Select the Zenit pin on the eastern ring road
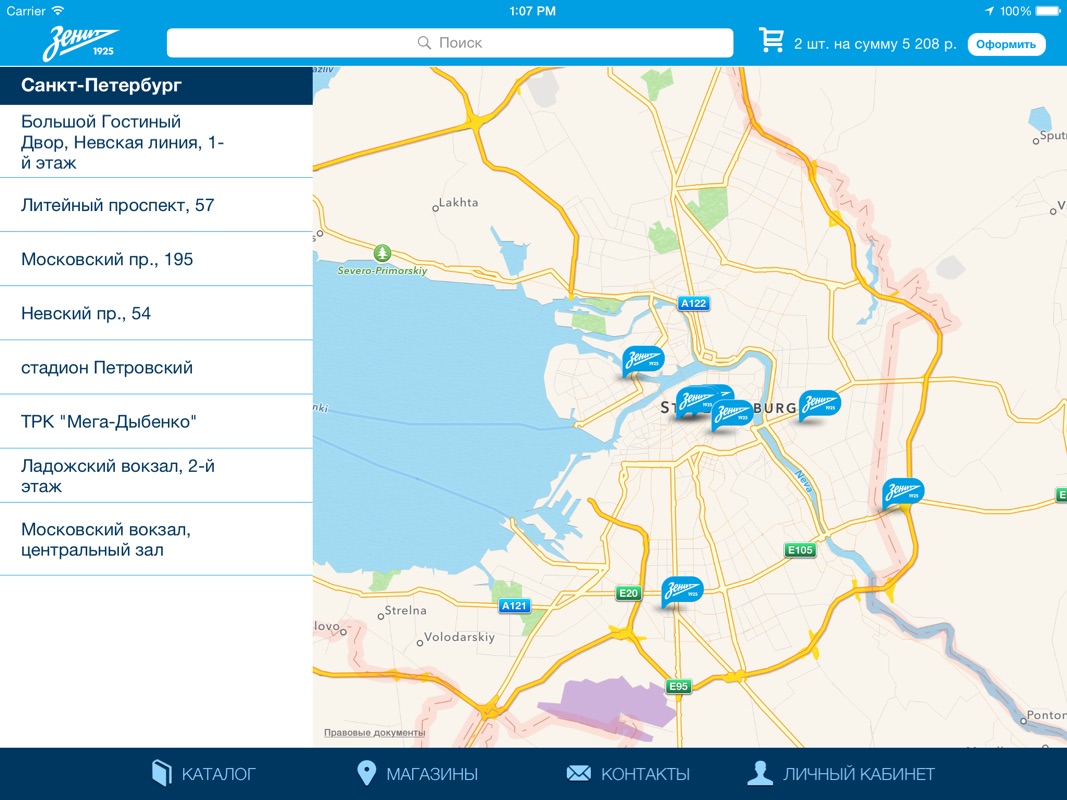1067x800 pixels. click(x=903, y=493)
